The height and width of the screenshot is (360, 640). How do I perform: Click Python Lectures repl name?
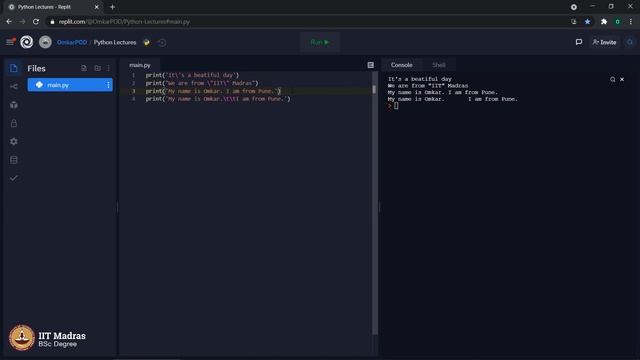coord(115,42)
